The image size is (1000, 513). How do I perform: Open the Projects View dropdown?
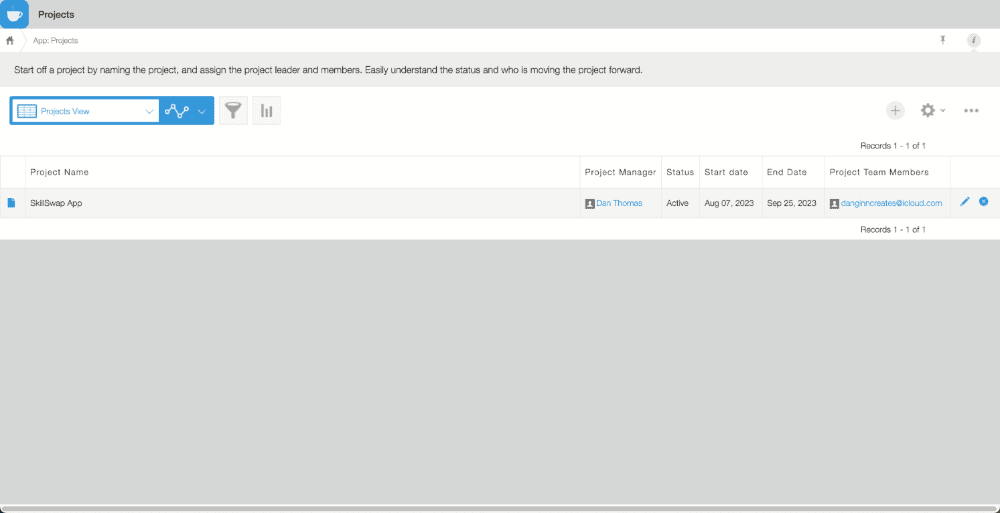[x=85, y=111]
